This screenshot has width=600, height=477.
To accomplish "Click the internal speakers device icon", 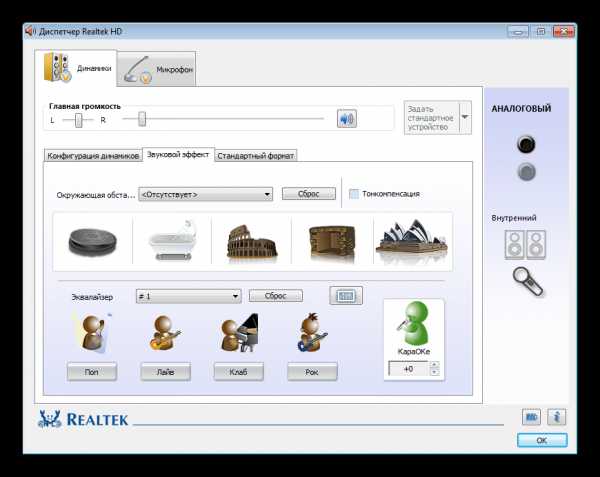I will click(525, 245).
